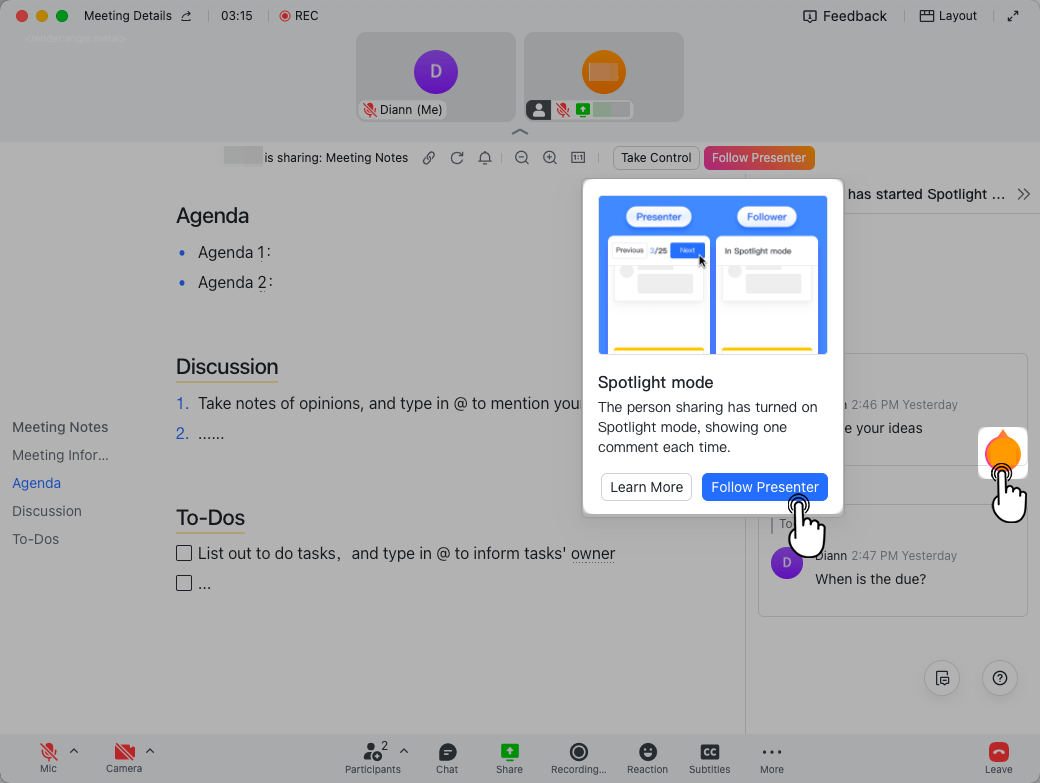Copy the shared document link icon

tap(429, 157)
